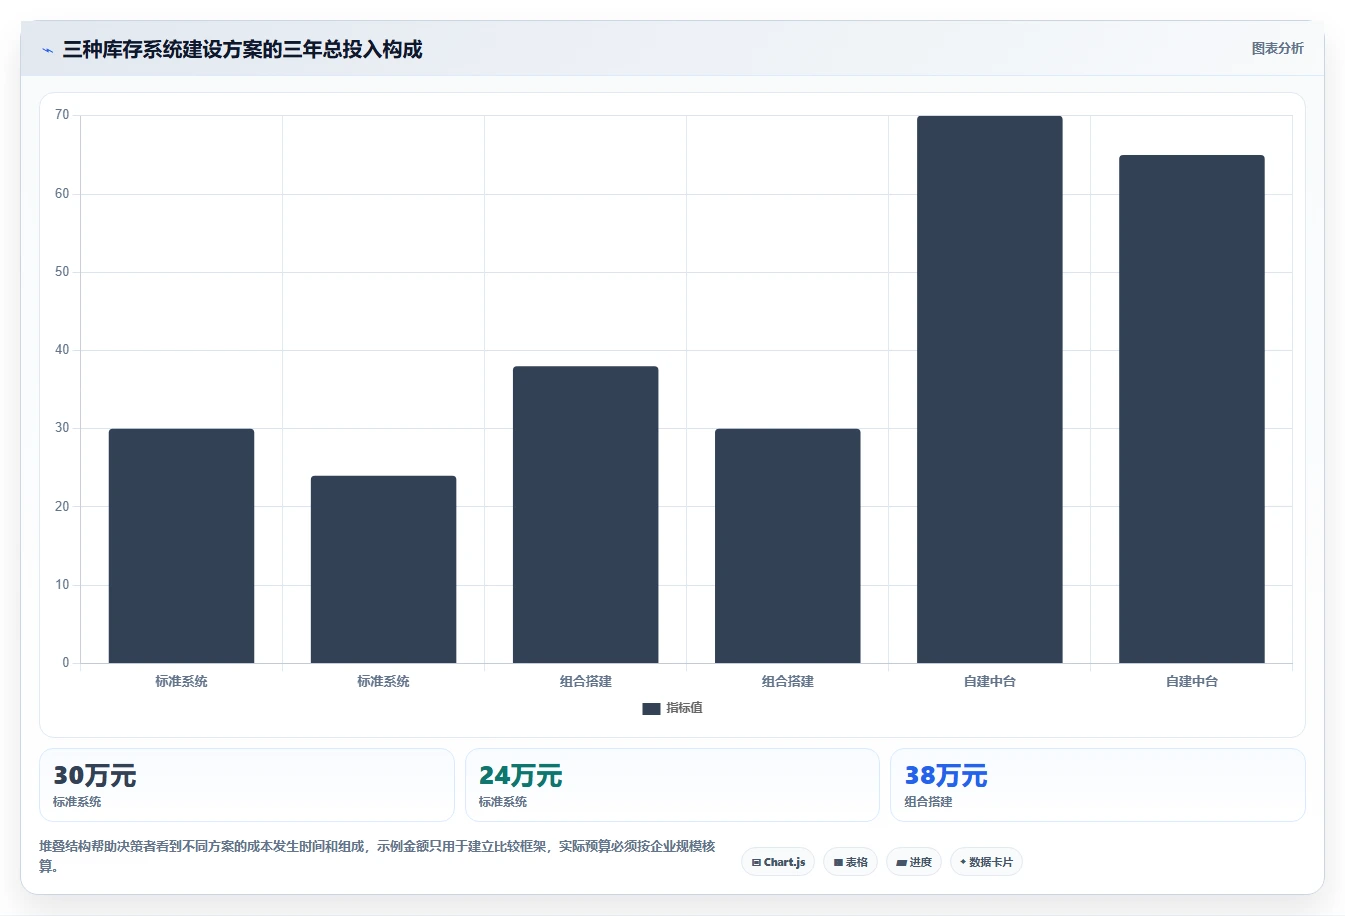Click the lightning icon beside the chart title

tap(47, 50)
